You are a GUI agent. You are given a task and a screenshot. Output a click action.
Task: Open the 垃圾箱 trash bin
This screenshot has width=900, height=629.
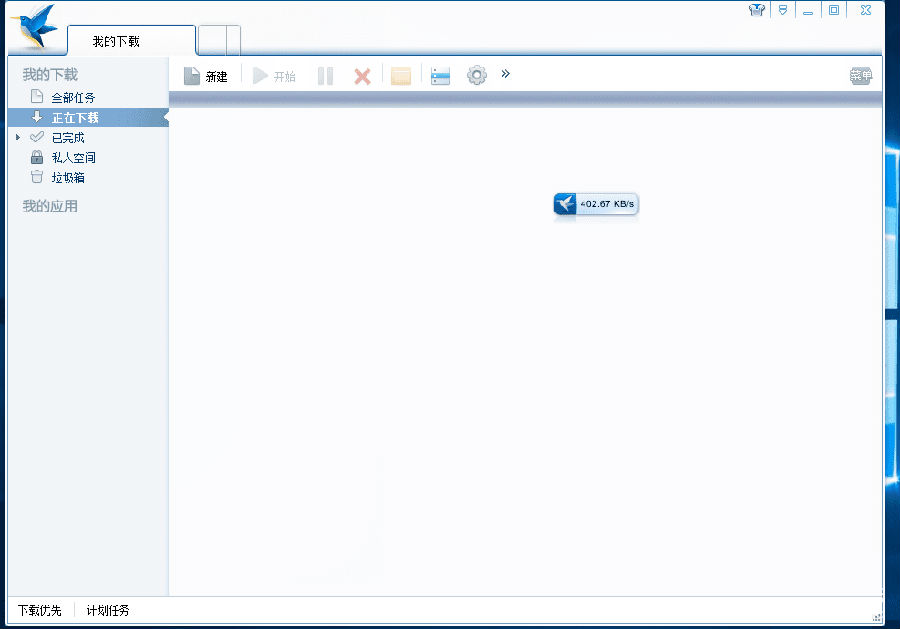[x=68, y=177]
